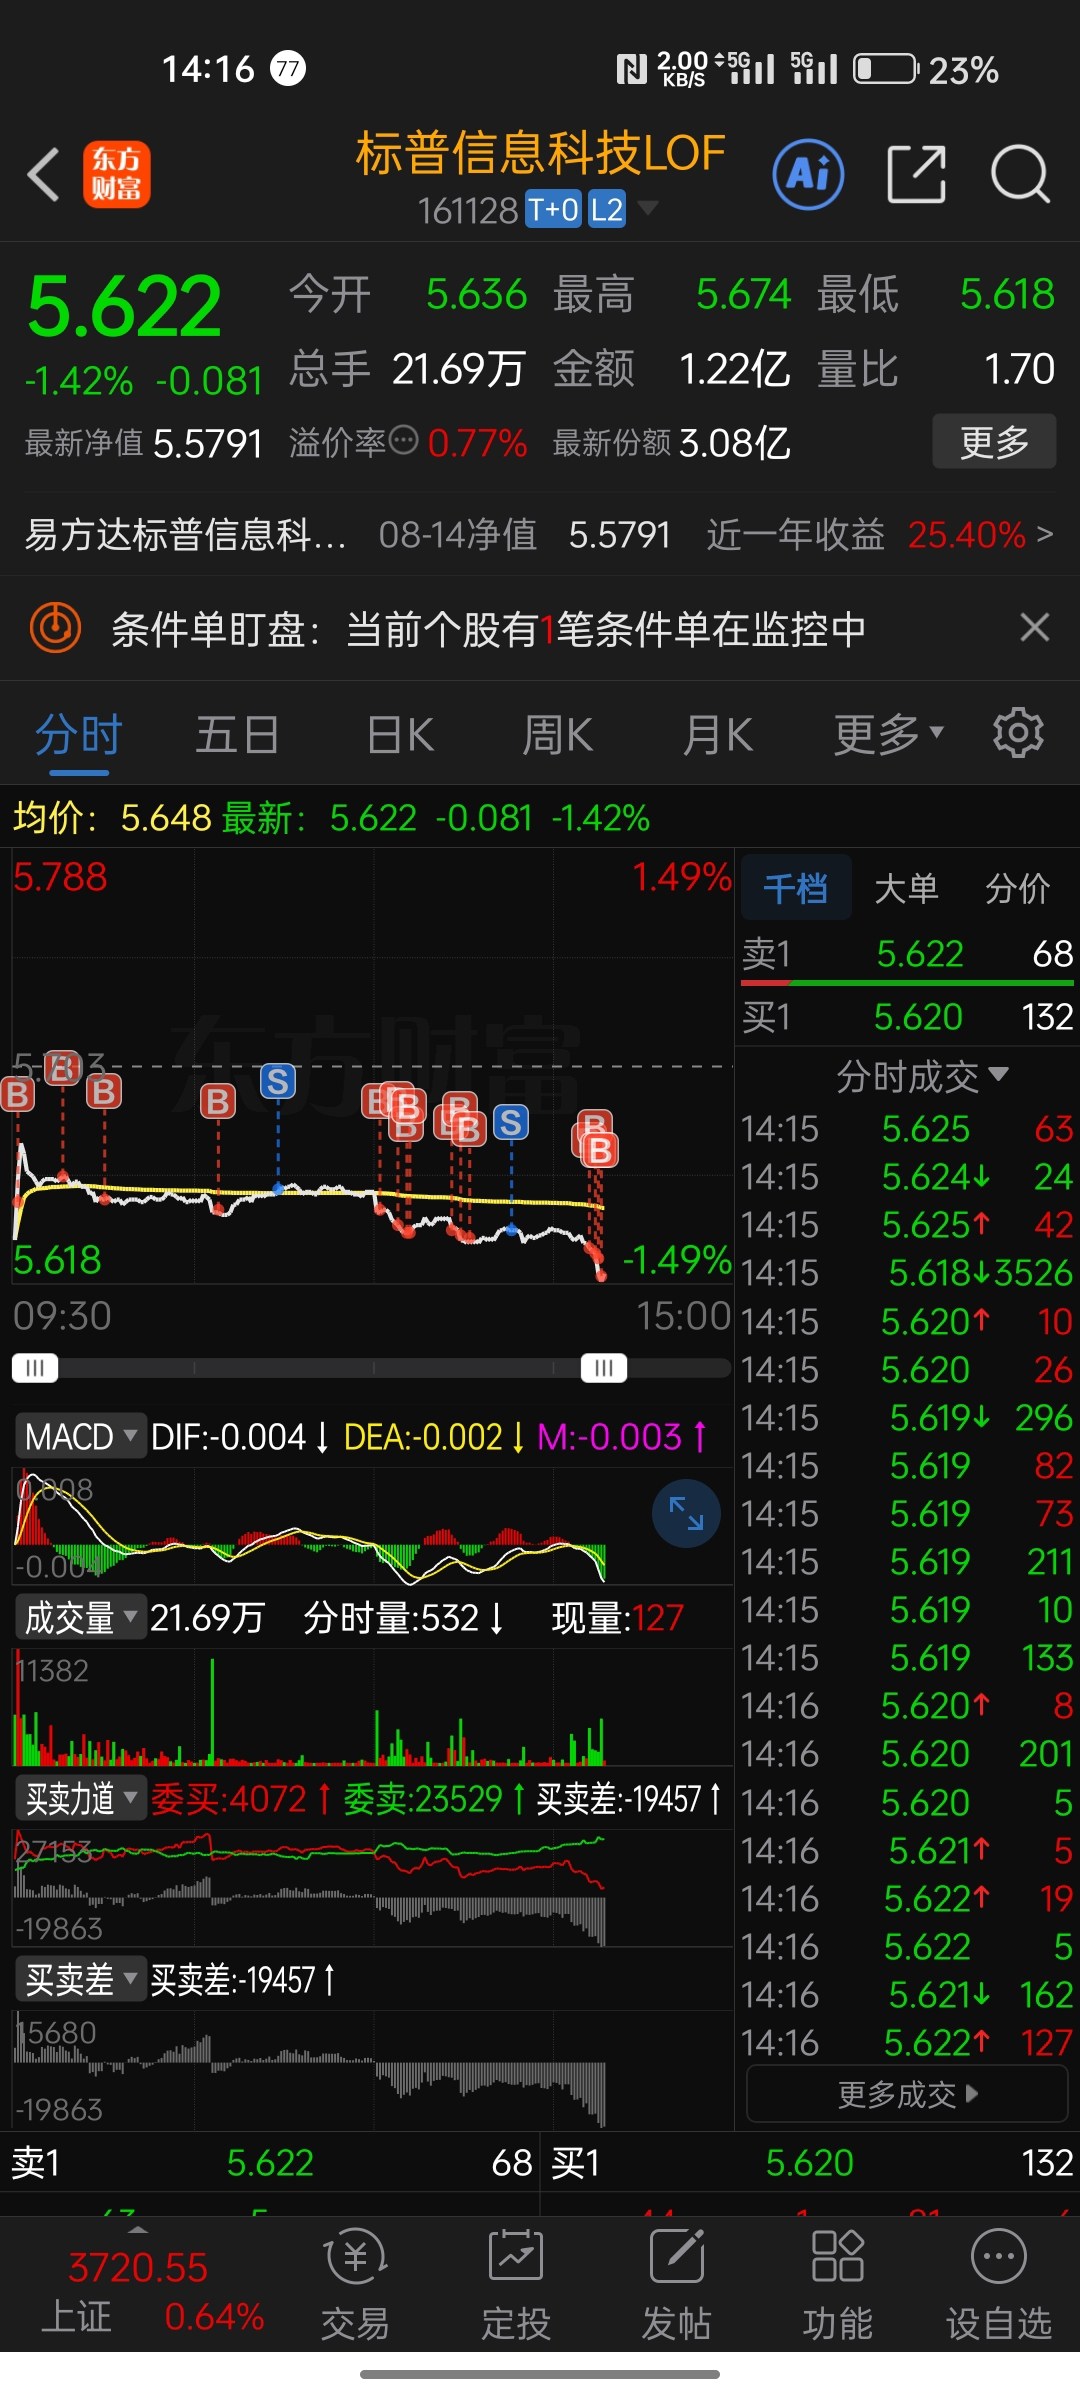
Task: Switch to the 分时 tab
Action: (x=79, y=735)
